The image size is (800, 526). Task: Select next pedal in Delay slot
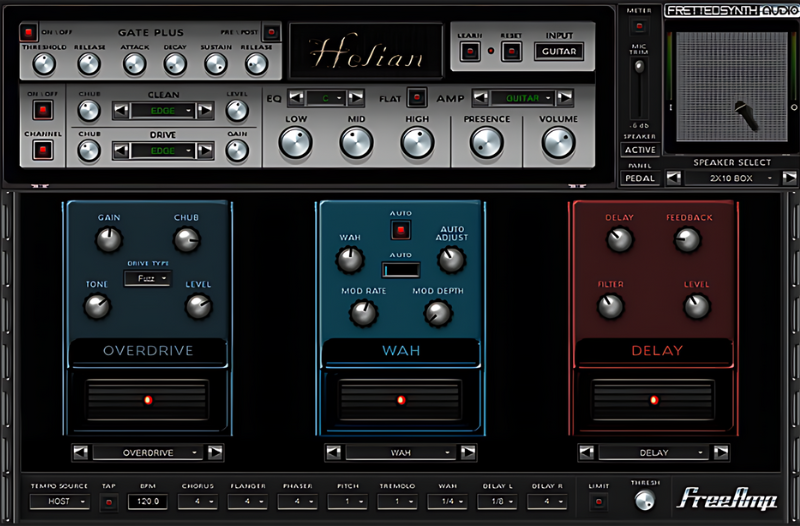click(x=720, y=452)
